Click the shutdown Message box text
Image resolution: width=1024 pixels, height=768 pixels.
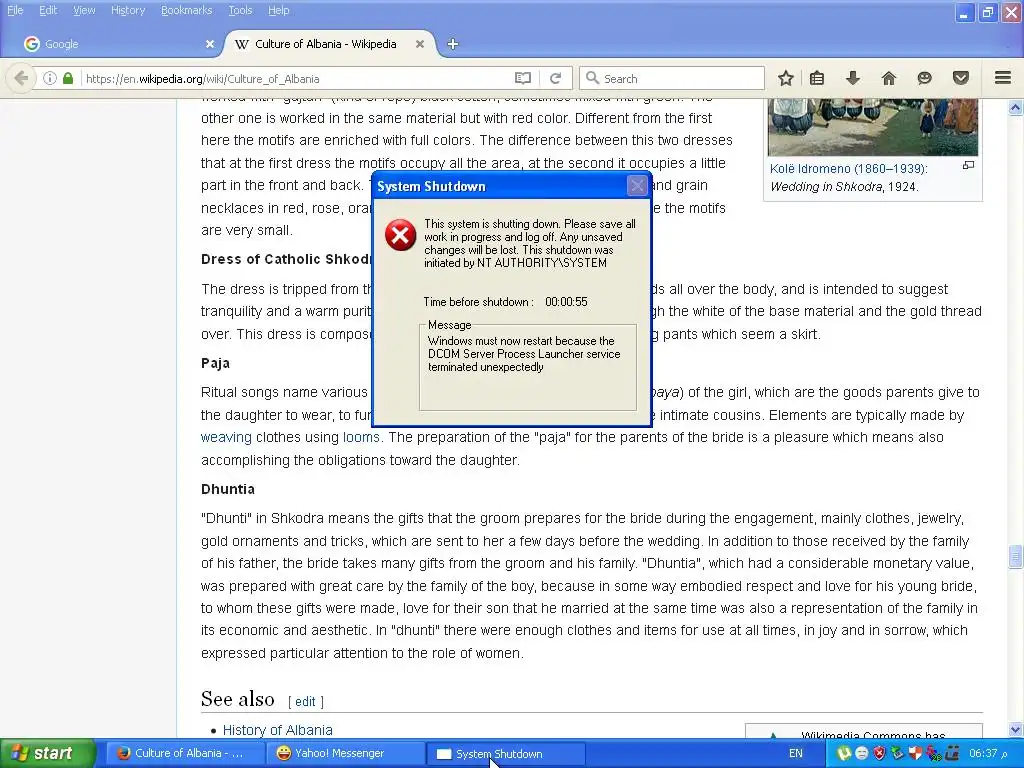[x=524, y=354]
